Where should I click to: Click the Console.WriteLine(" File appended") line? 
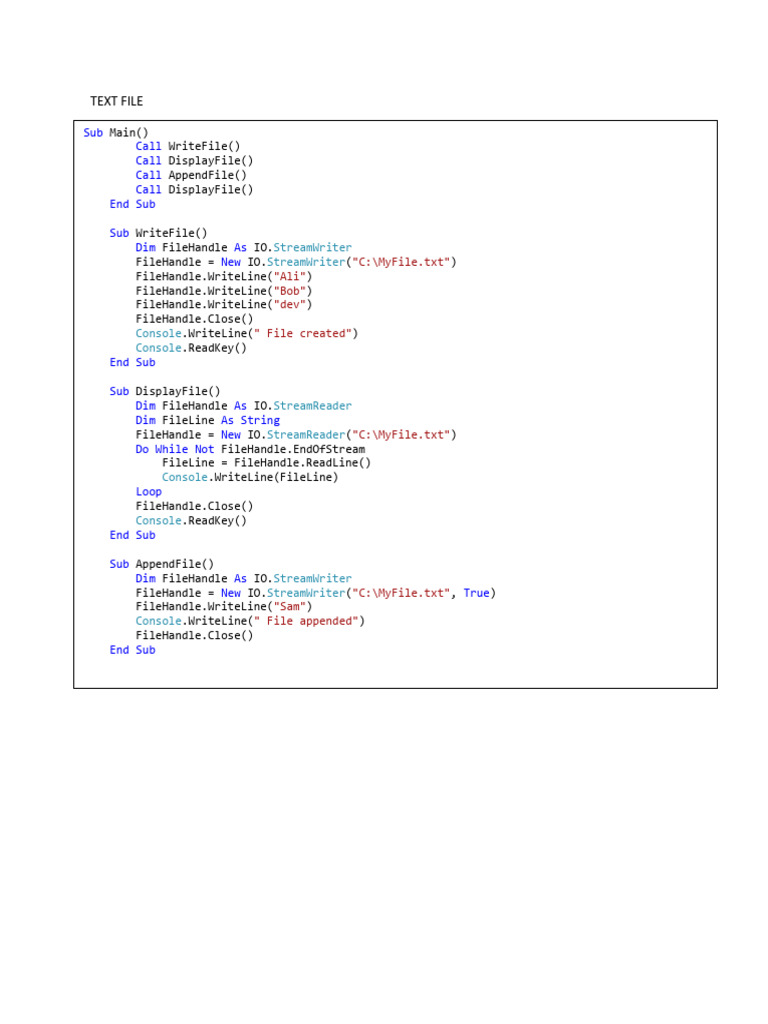249,621
